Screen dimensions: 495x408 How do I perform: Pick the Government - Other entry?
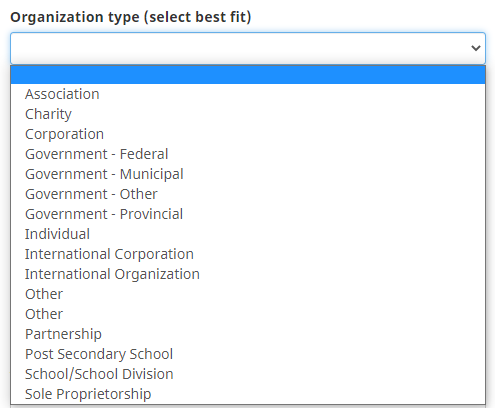[248, 194]
